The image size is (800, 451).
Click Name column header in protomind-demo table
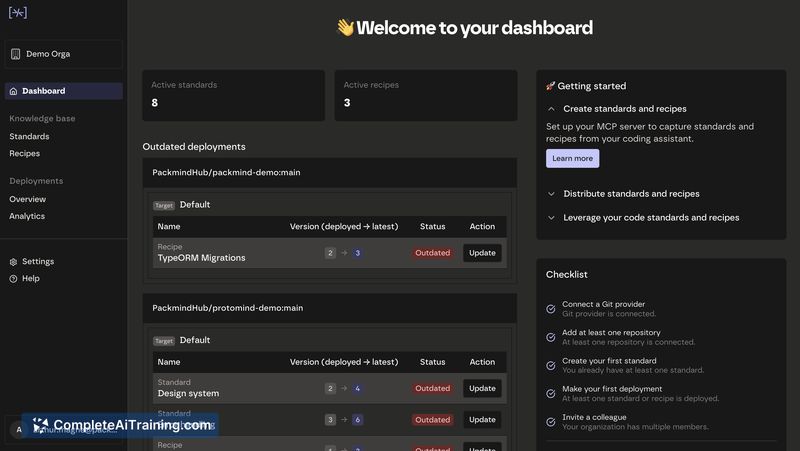tap(169, 362)
